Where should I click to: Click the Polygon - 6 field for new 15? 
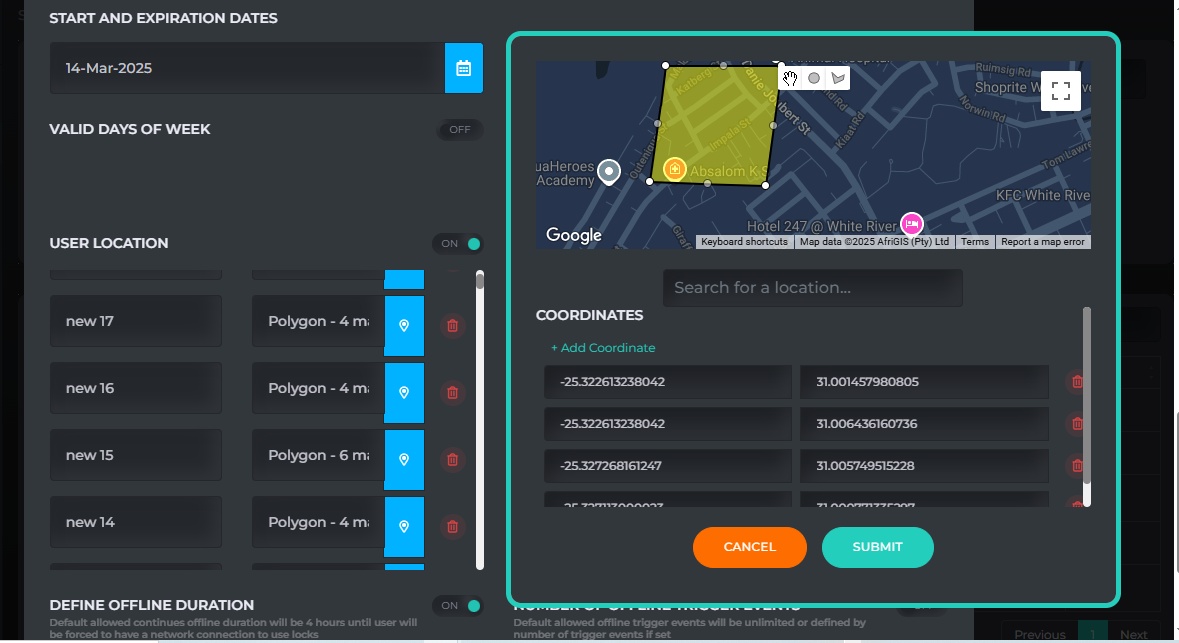point(318,455)
